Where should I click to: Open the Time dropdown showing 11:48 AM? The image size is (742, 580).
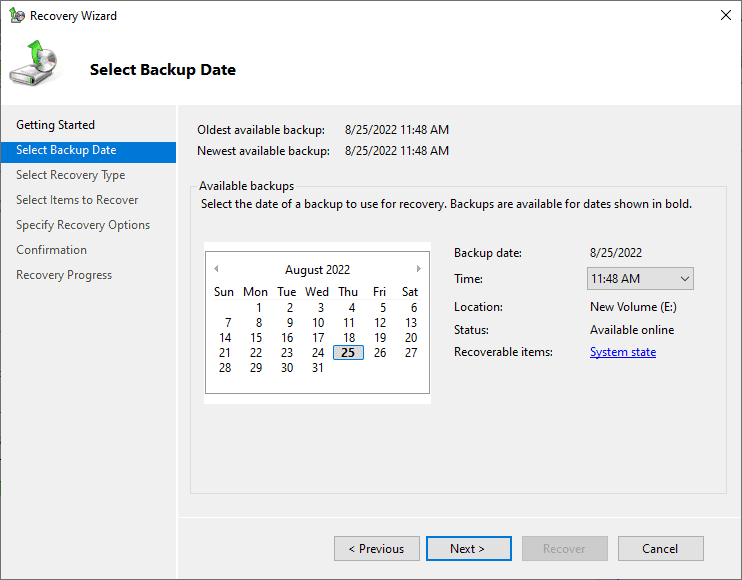(x=640, y=279)
